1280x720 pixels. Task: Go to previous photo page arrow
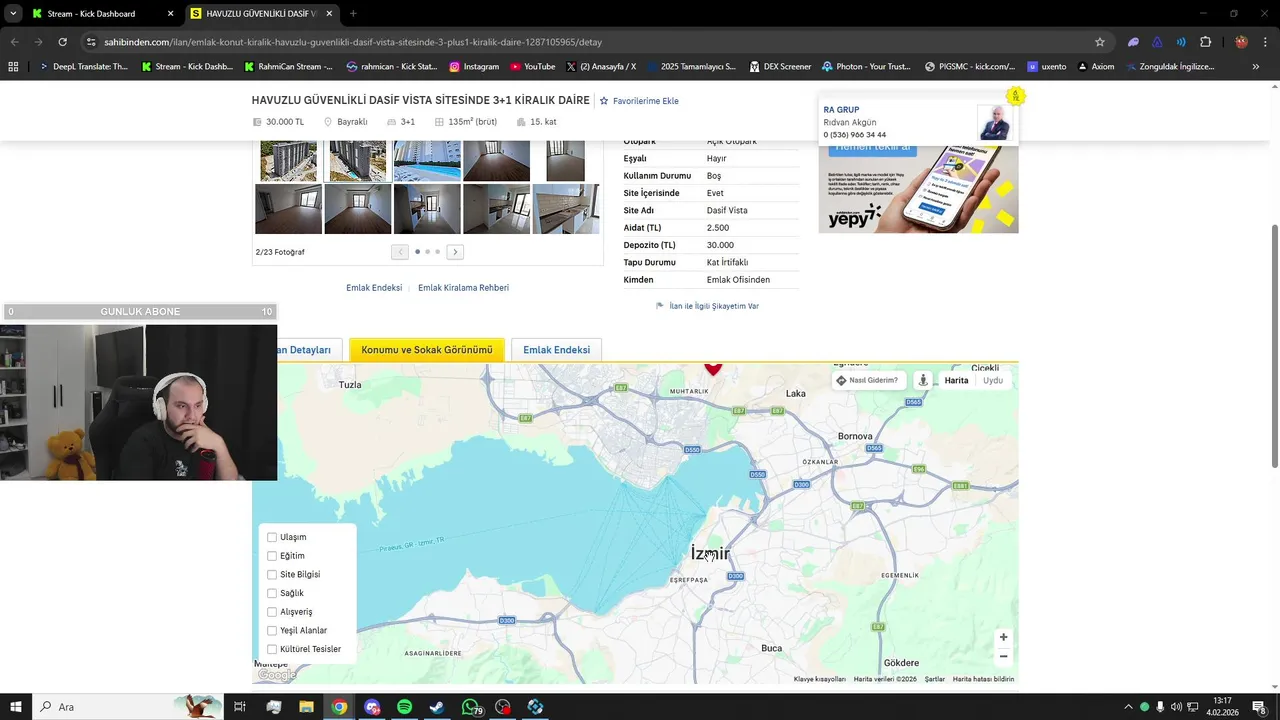coord(400,252)
